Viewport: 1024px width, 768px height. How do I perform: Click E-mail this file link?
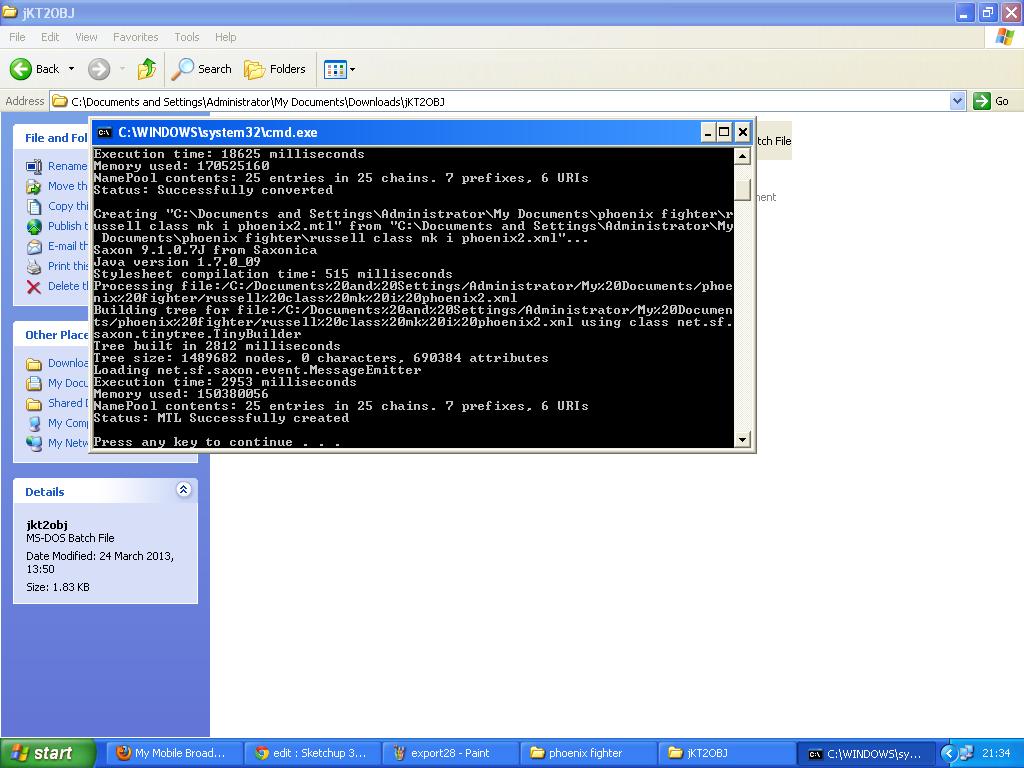(67, 246)
